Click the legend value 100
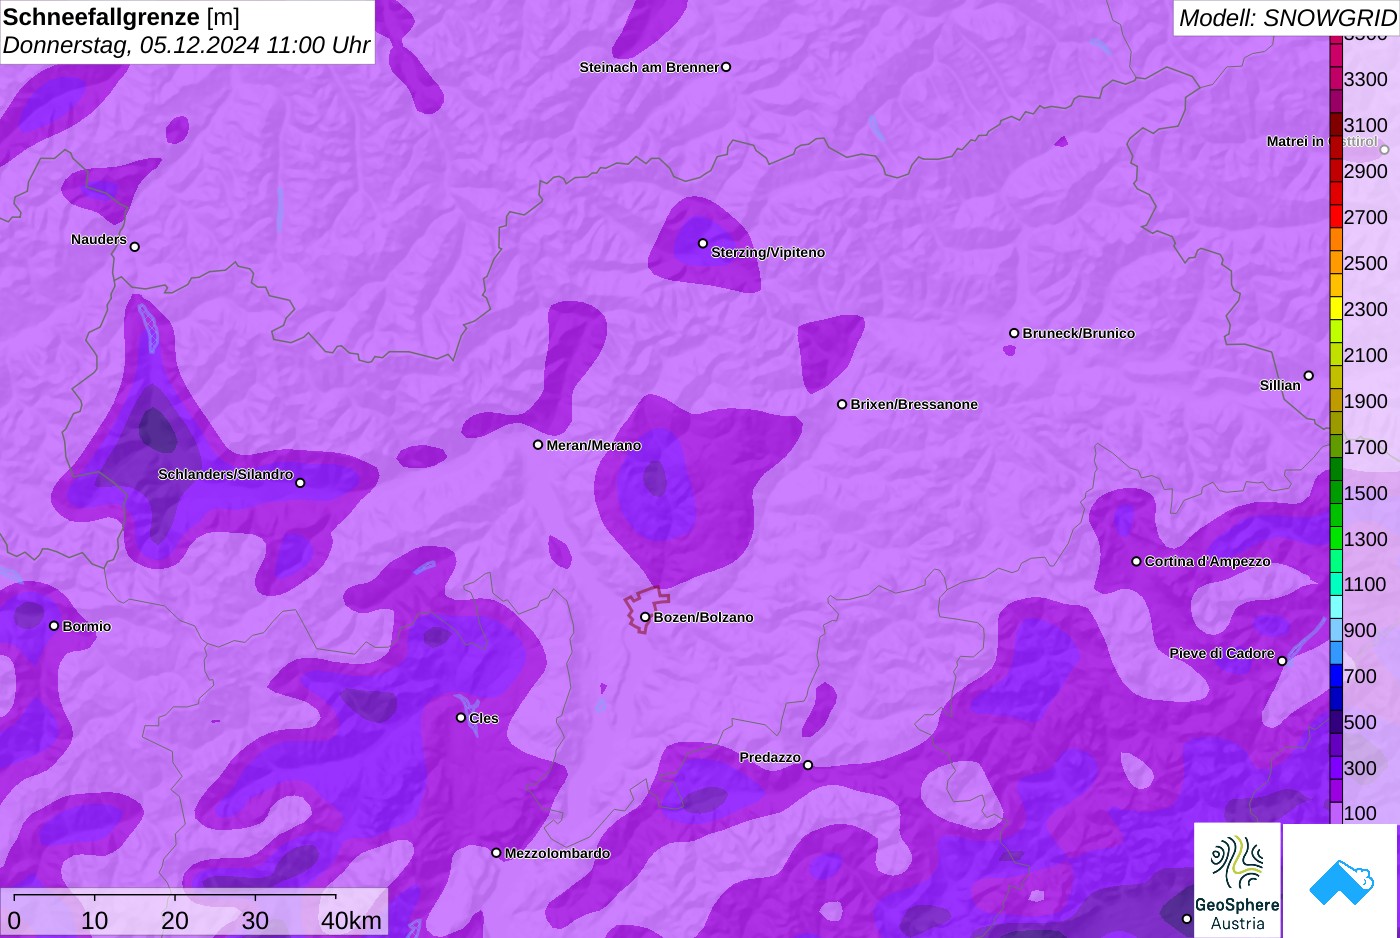 1360,813
